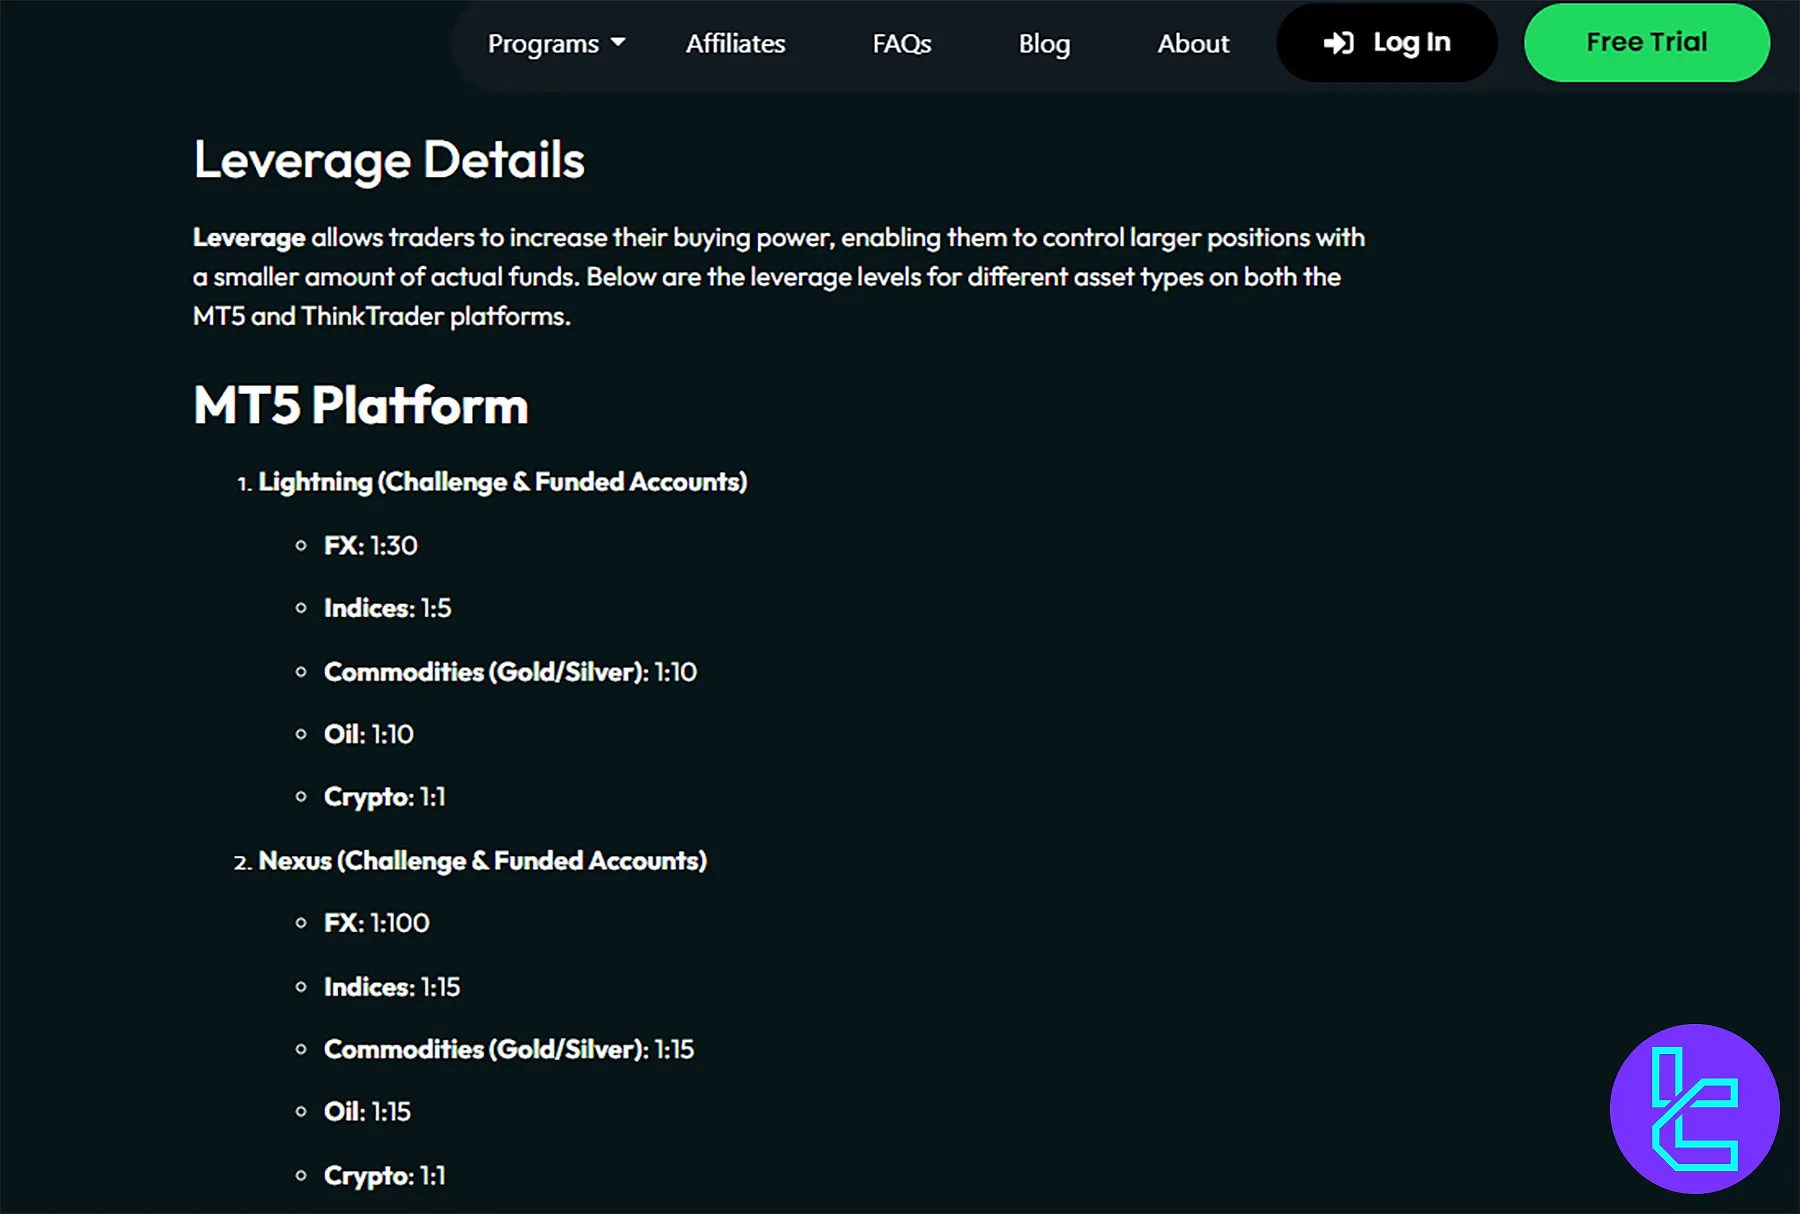
Task: Go to the Affiliates page
Action: (735, 44)
